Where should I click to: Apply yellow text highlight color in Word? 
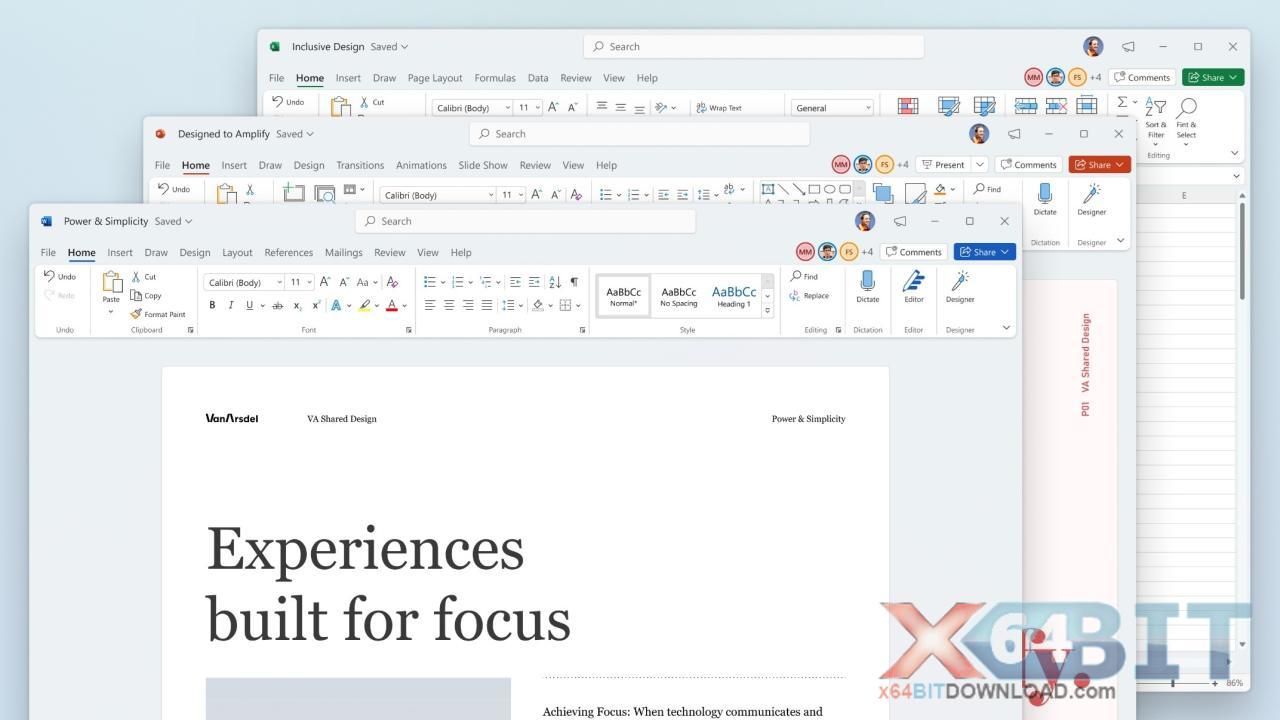[x=365, y=305]
